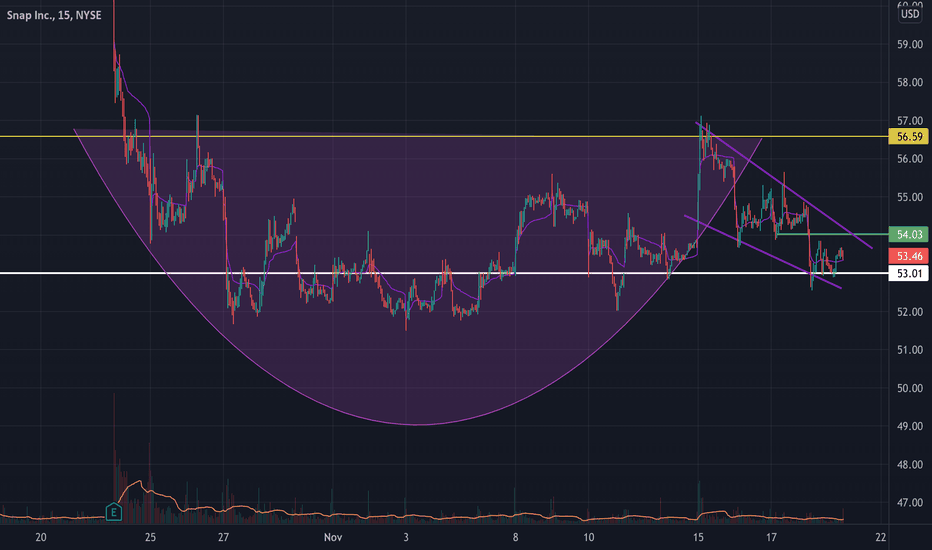Click the earnings 'E' marker icon
This screenshot has width=932, height=550.
coord(114,512)
